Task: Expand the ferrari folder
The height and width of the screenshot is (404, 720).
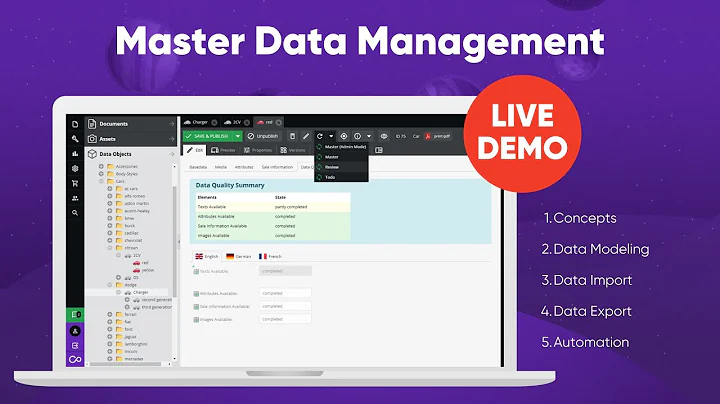Action: pos(110,314)
